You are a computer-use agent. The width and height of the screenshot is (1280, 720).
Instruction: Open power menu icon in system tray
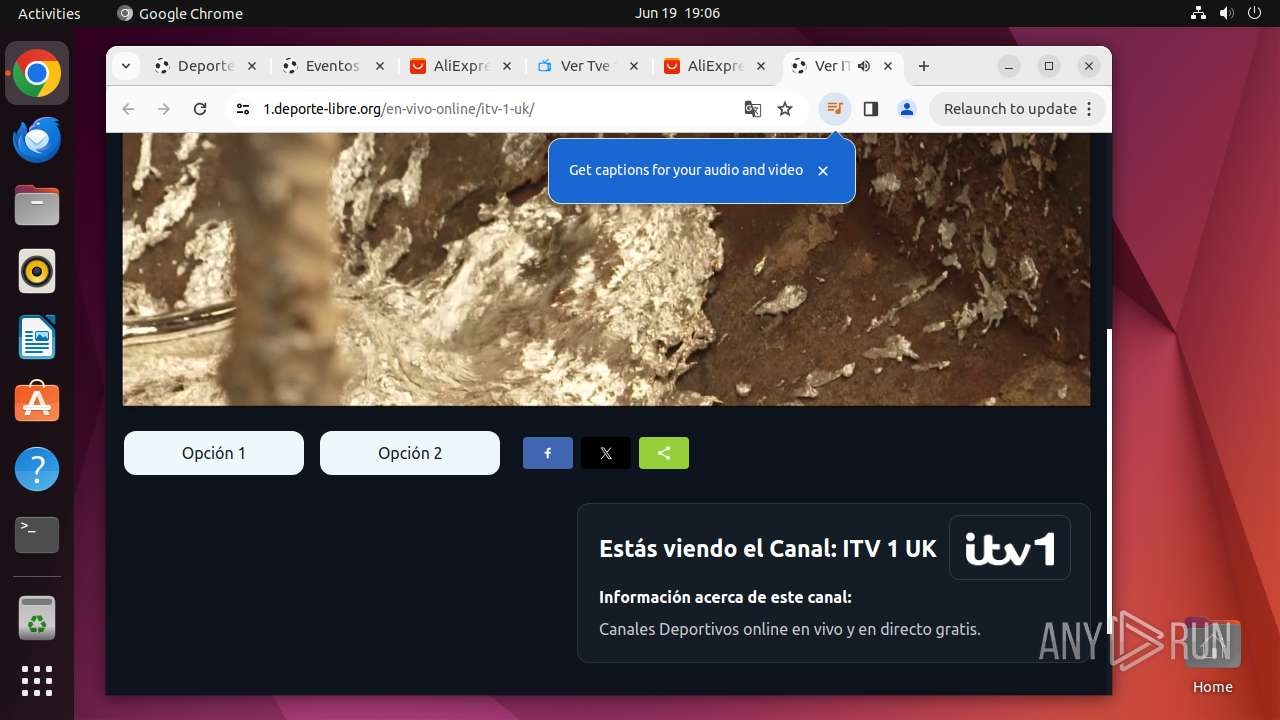1254,13
